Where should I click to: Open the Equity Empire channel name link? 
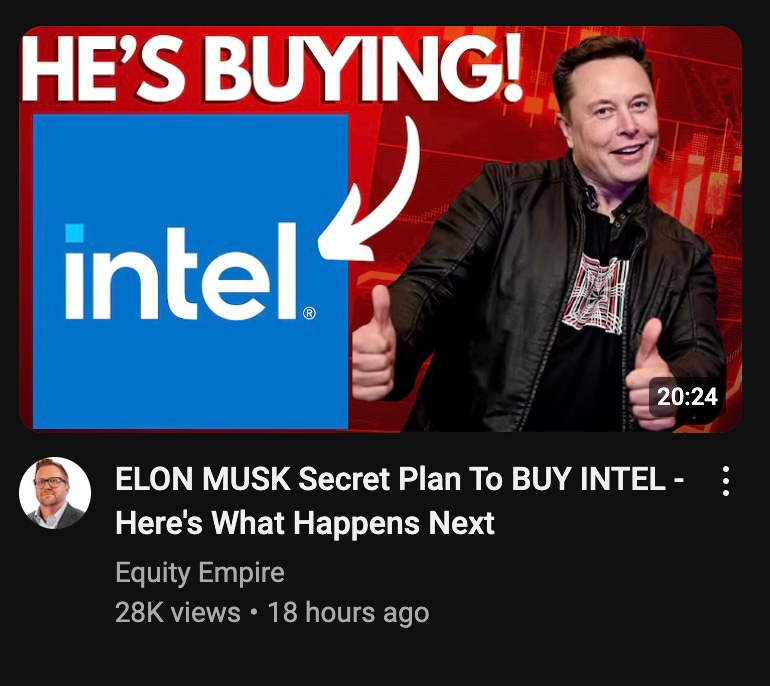coord(200,573)
